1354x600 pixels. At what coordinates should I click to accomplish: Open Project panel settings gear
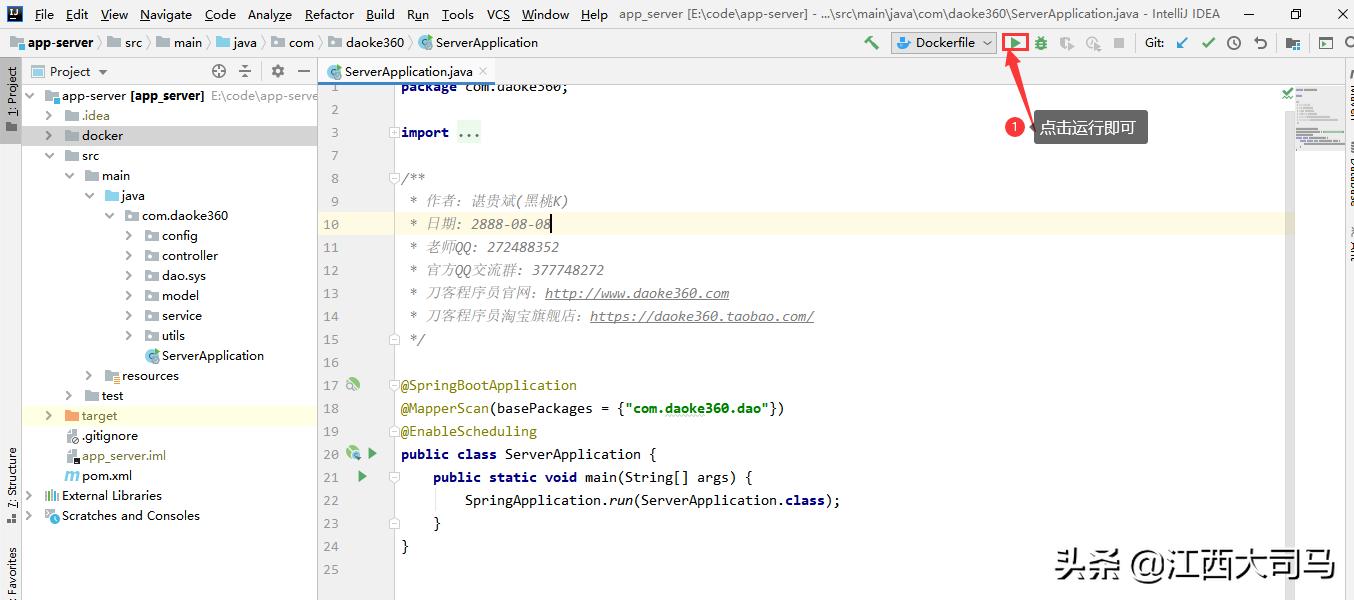pos(278,71)
